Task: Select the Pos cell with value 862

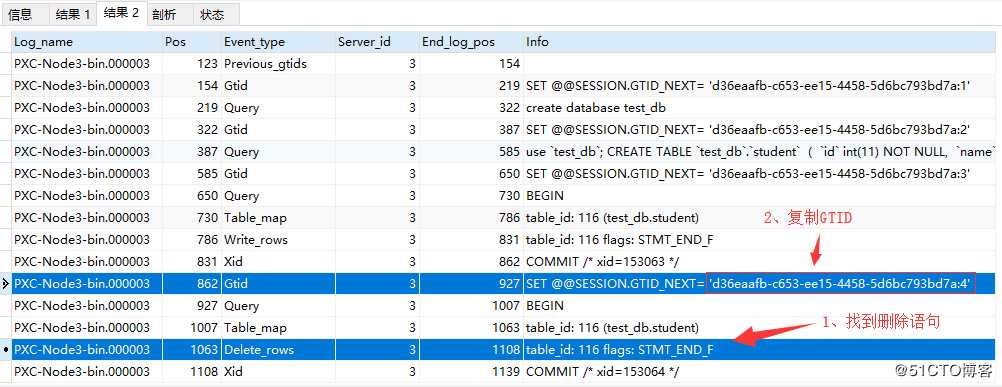Action: pyautogui.click(x=192, y=284)
